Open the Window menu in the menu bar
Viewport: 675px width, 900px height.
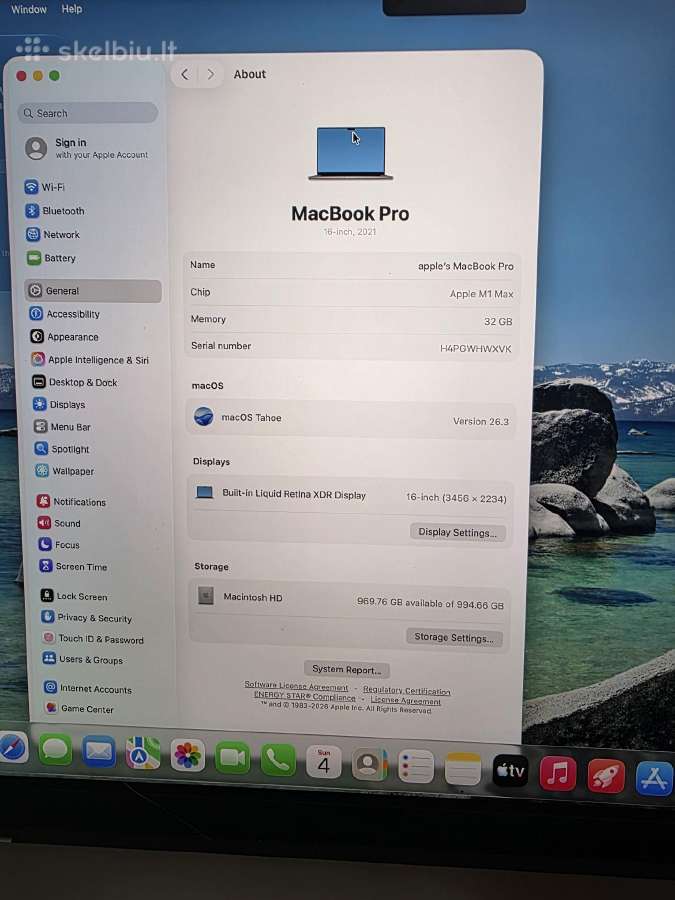(x=29, y=9)
